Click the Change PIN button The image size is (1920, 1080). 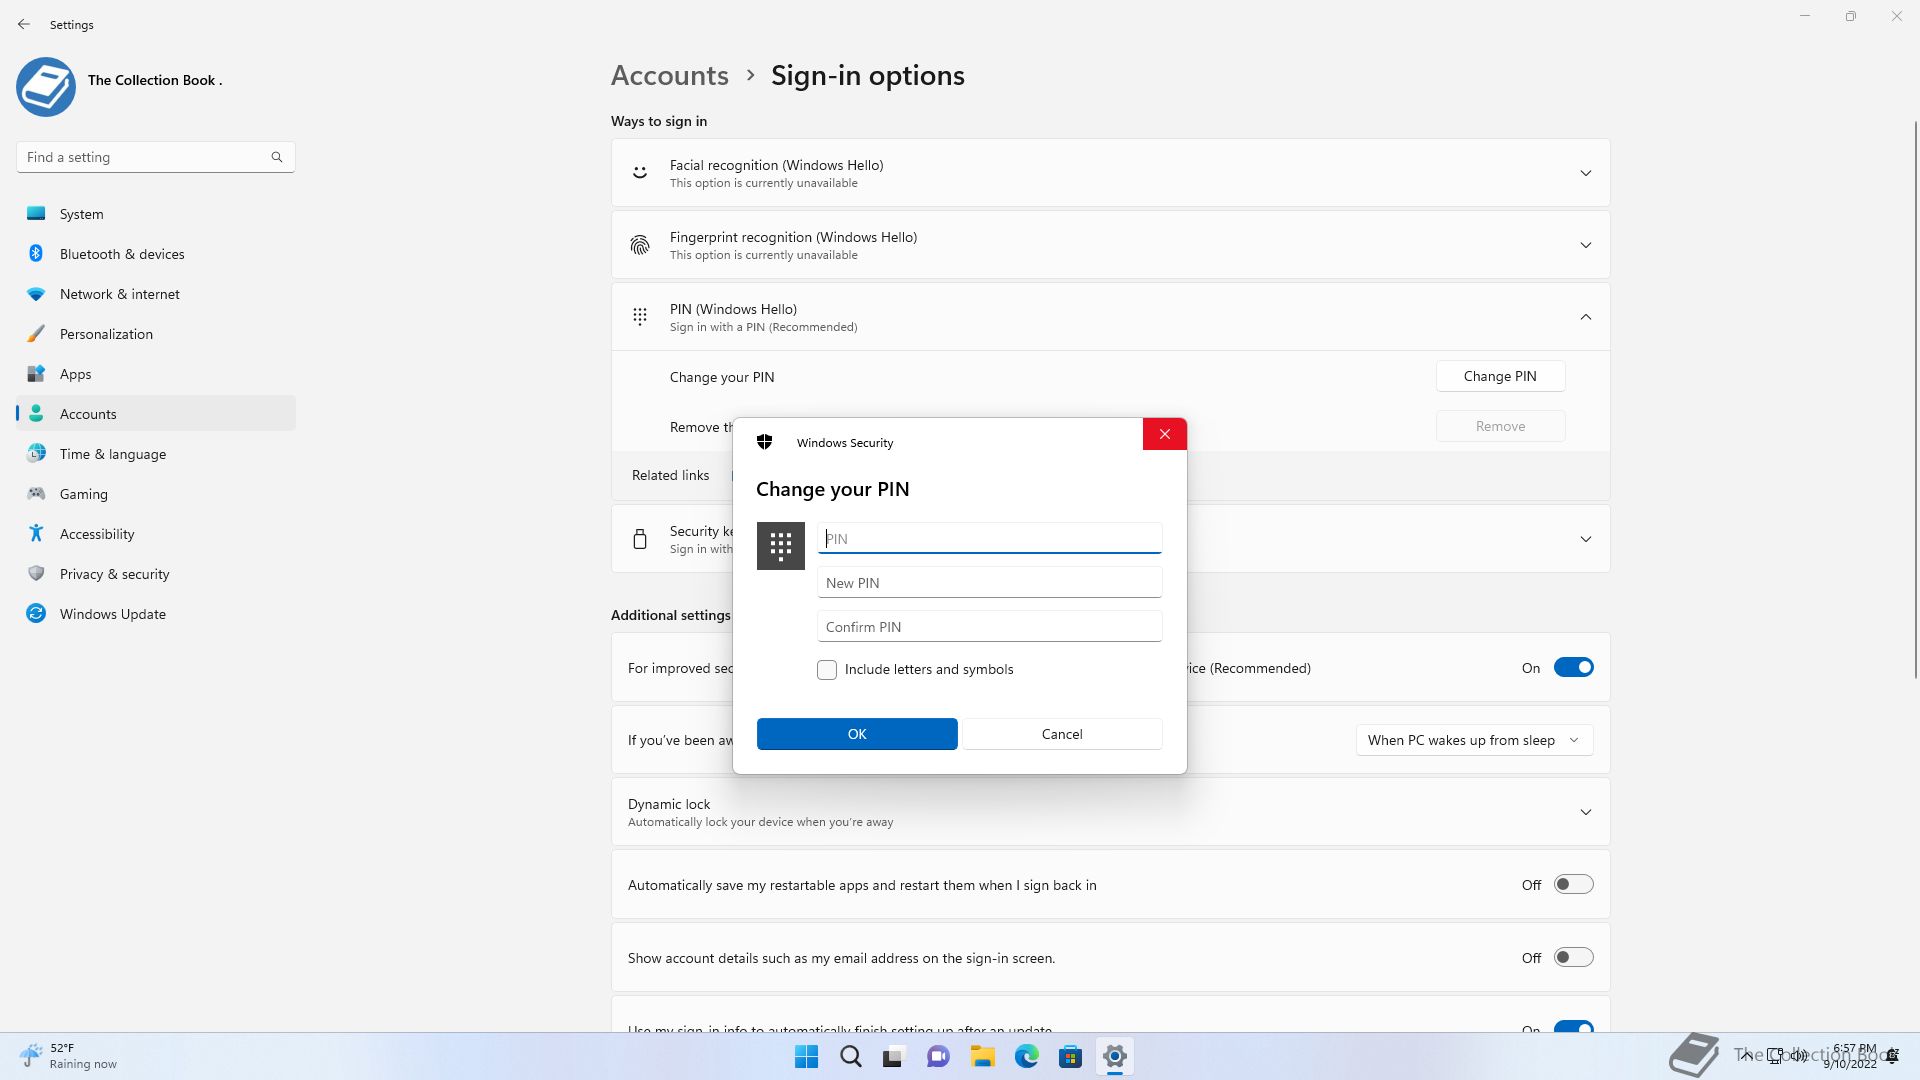1500,376
